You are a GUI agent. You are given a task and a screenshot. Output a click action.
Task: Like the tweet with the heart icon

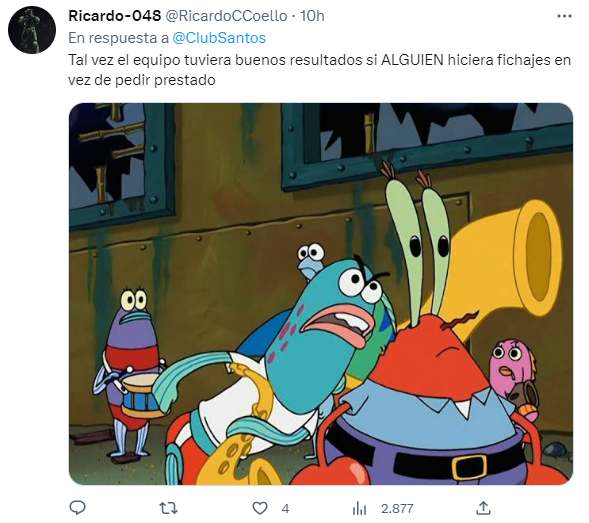pyautogui.click(x=260, y=508)
